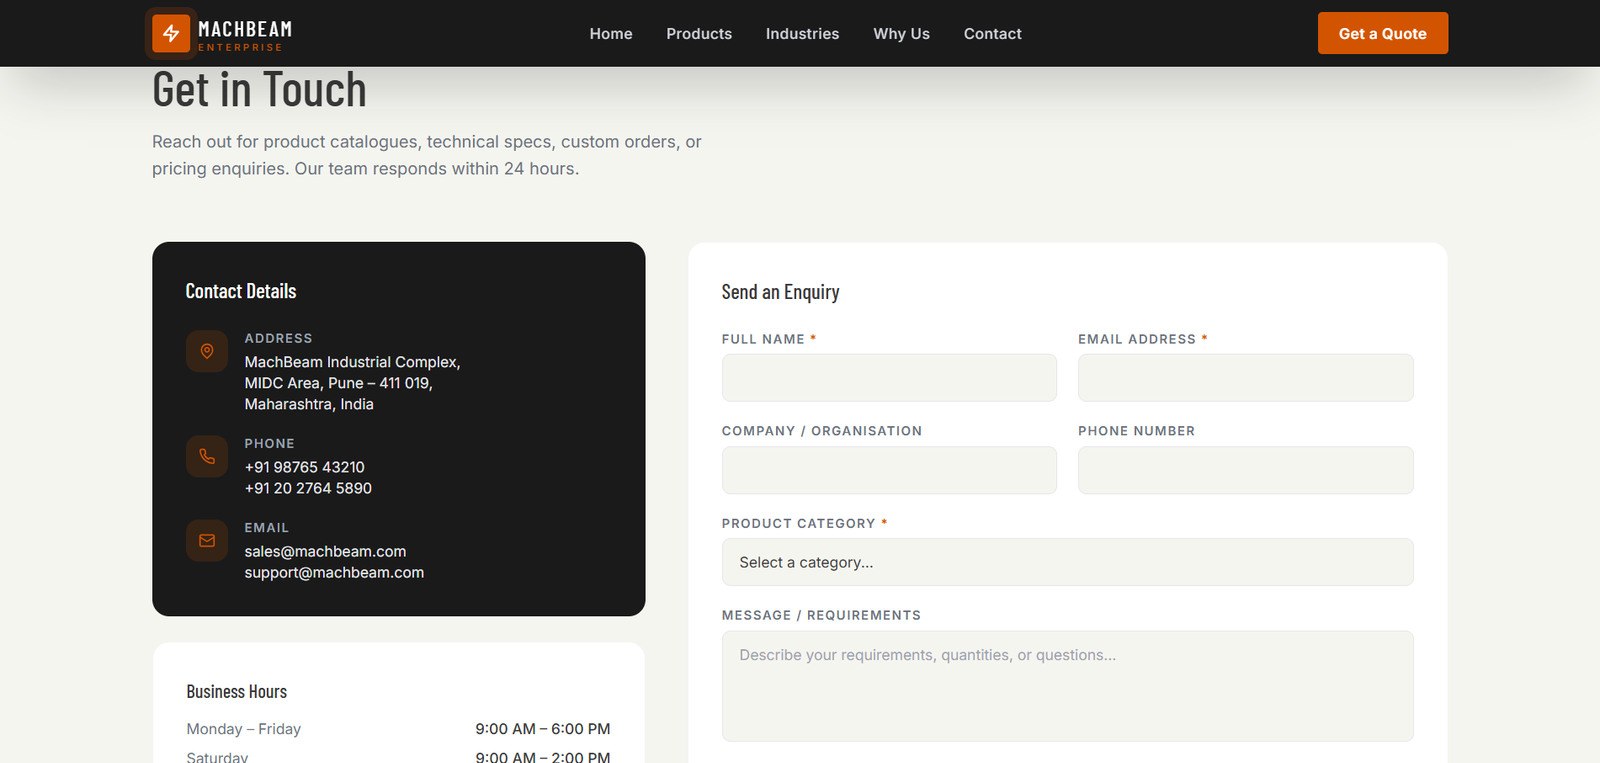Focus the Email Address input field

1246,378
